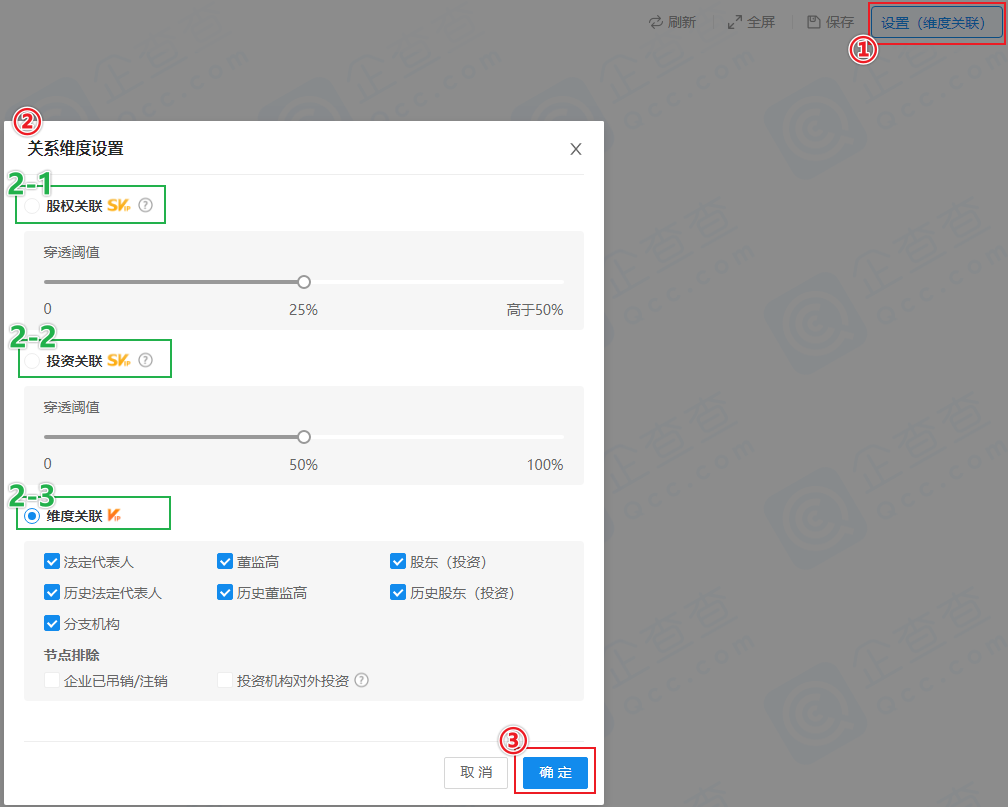Click the 确定 confirm button
The height and width of the screenshot is (807, 1008).
tap(555, 772)
